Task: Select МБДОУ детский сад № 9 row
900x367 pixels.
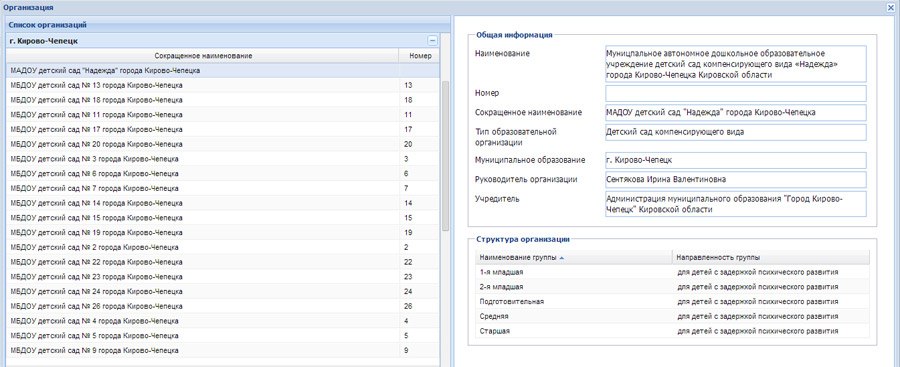Action: point(223,350)
